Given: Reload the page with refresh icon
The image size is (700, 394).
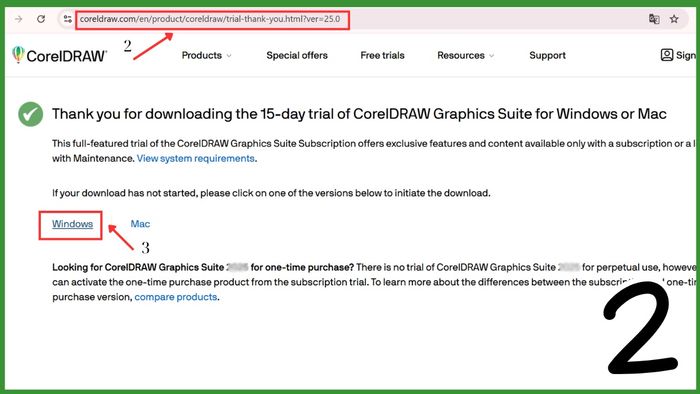Looking at the screenshot, I should pos(41,19).
